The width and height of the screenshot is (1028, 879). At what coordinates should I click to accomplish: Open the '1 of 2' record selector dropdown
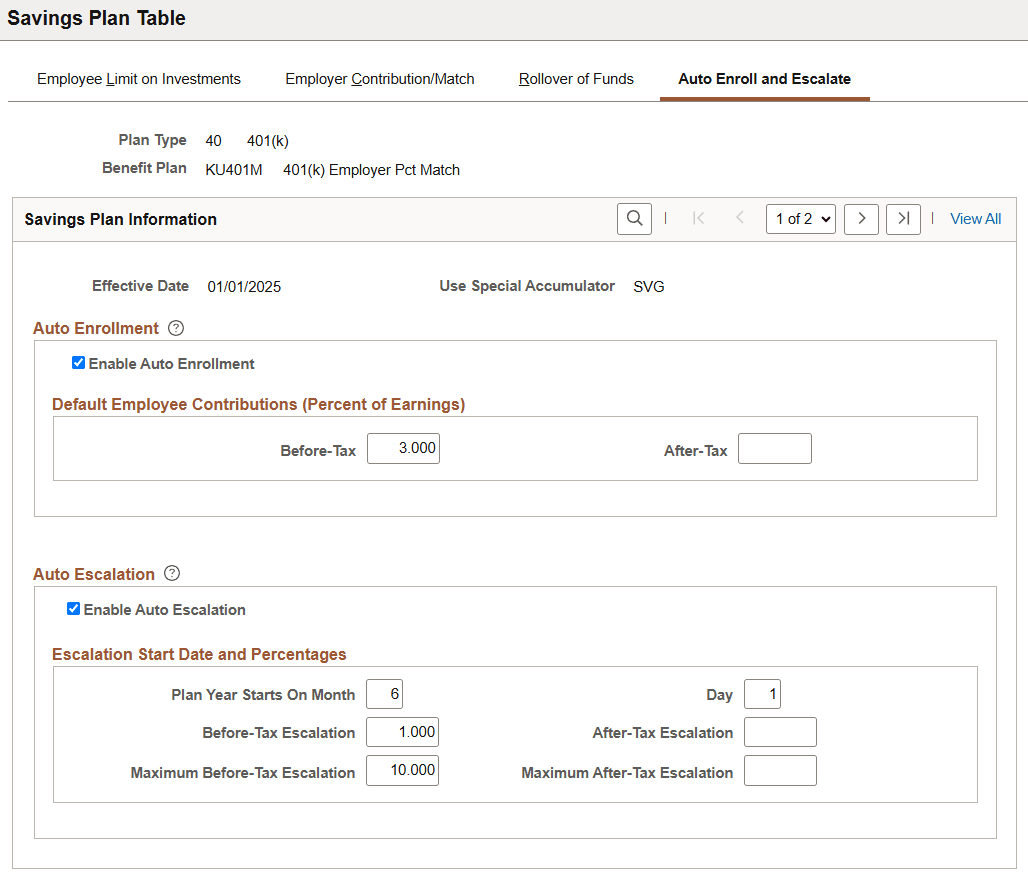(x=800, y=218)
